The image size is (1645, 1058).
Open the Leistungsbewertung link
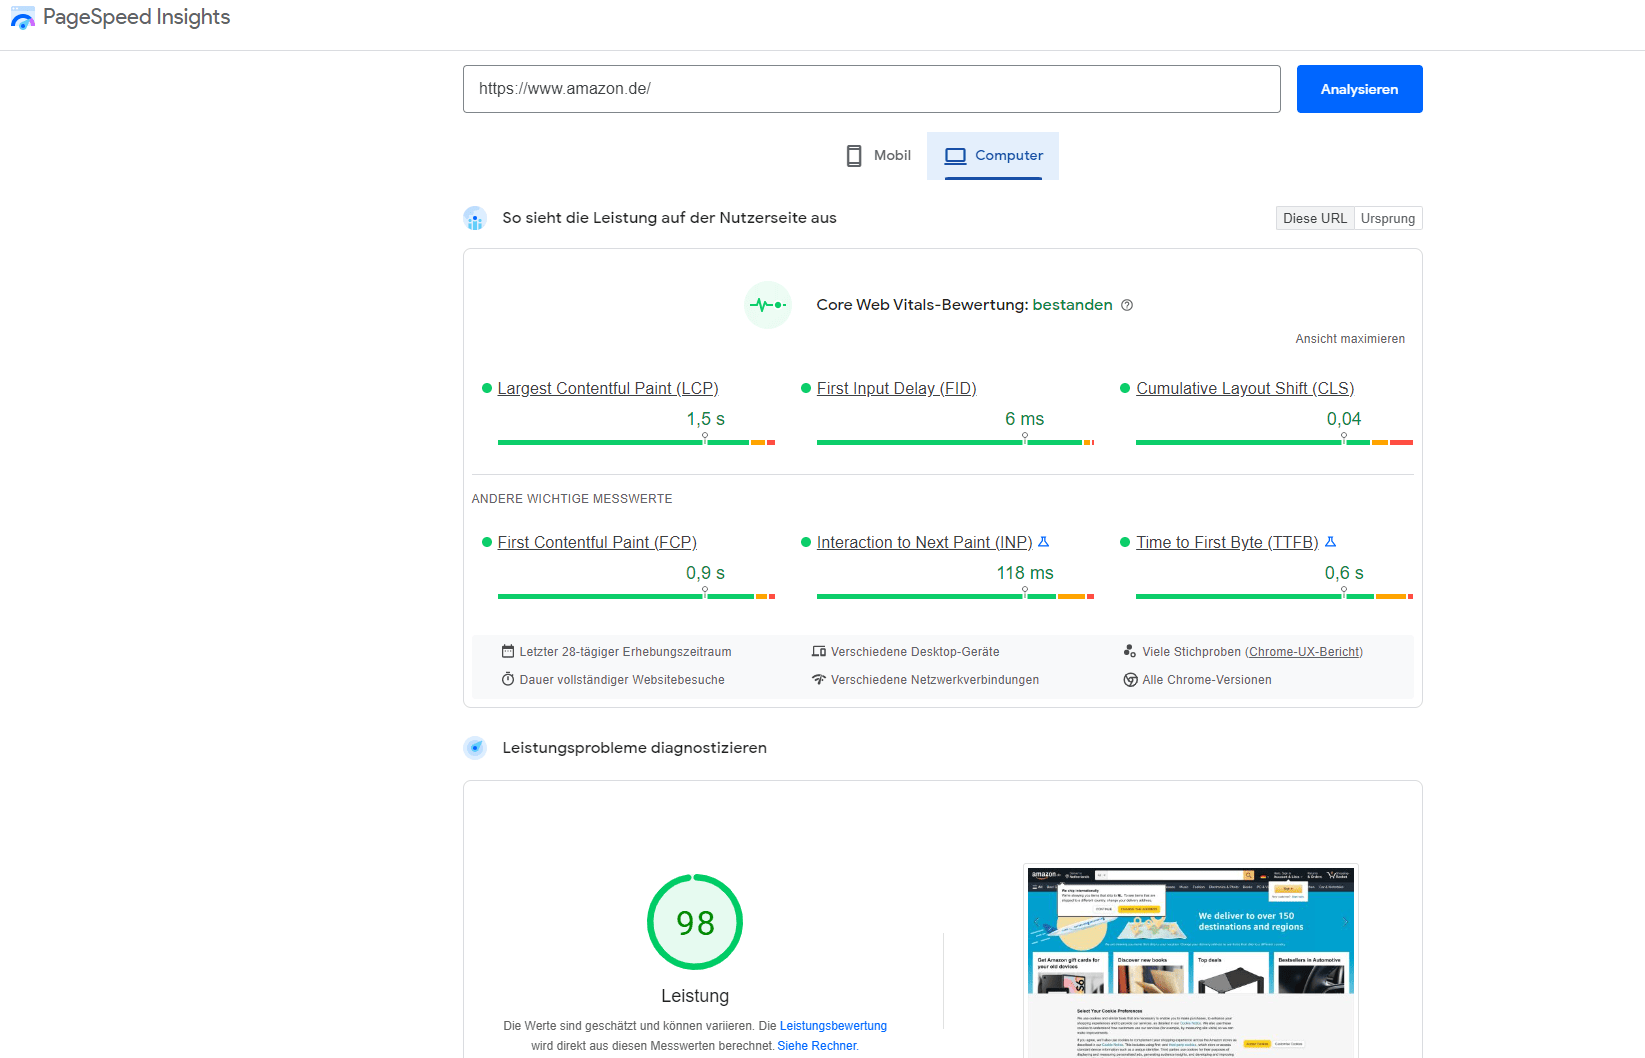point(833,1026)
